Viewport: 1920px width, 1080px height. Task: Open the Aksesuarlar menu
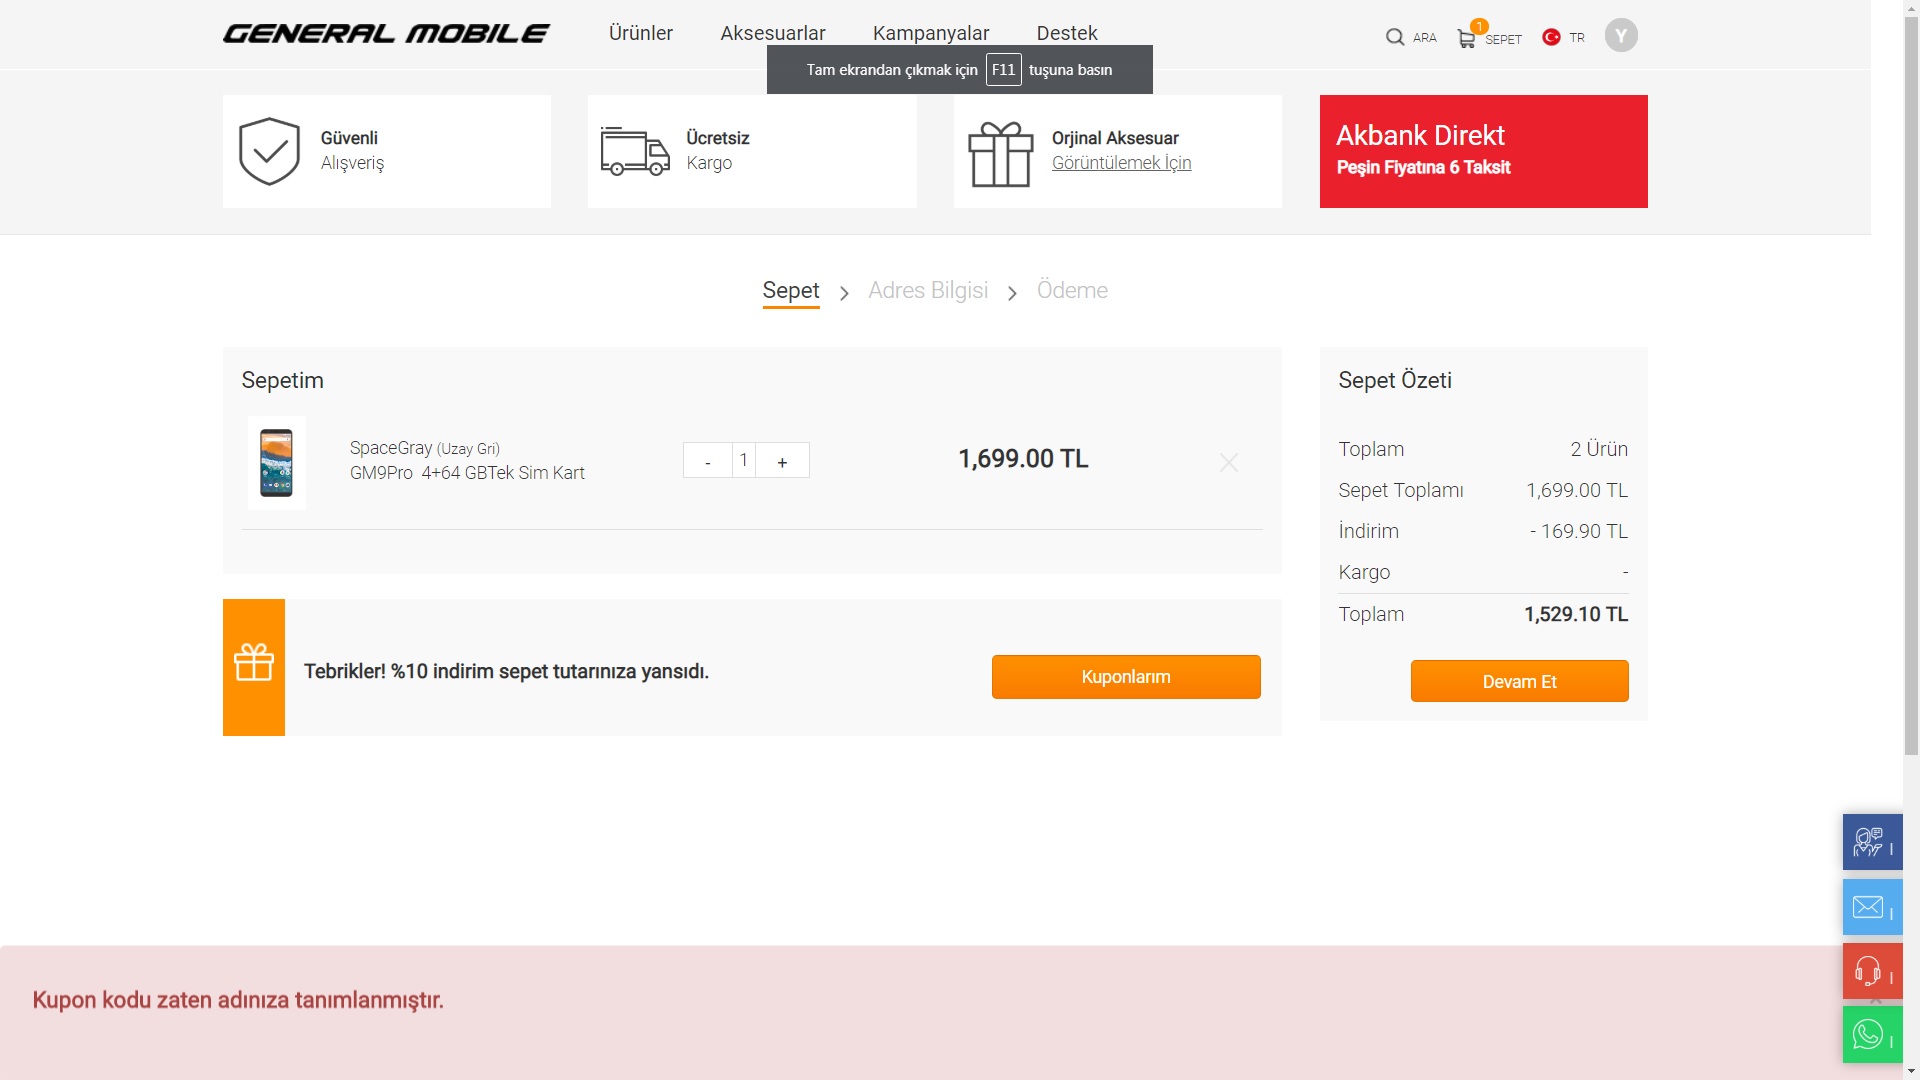tap(773, 33)
